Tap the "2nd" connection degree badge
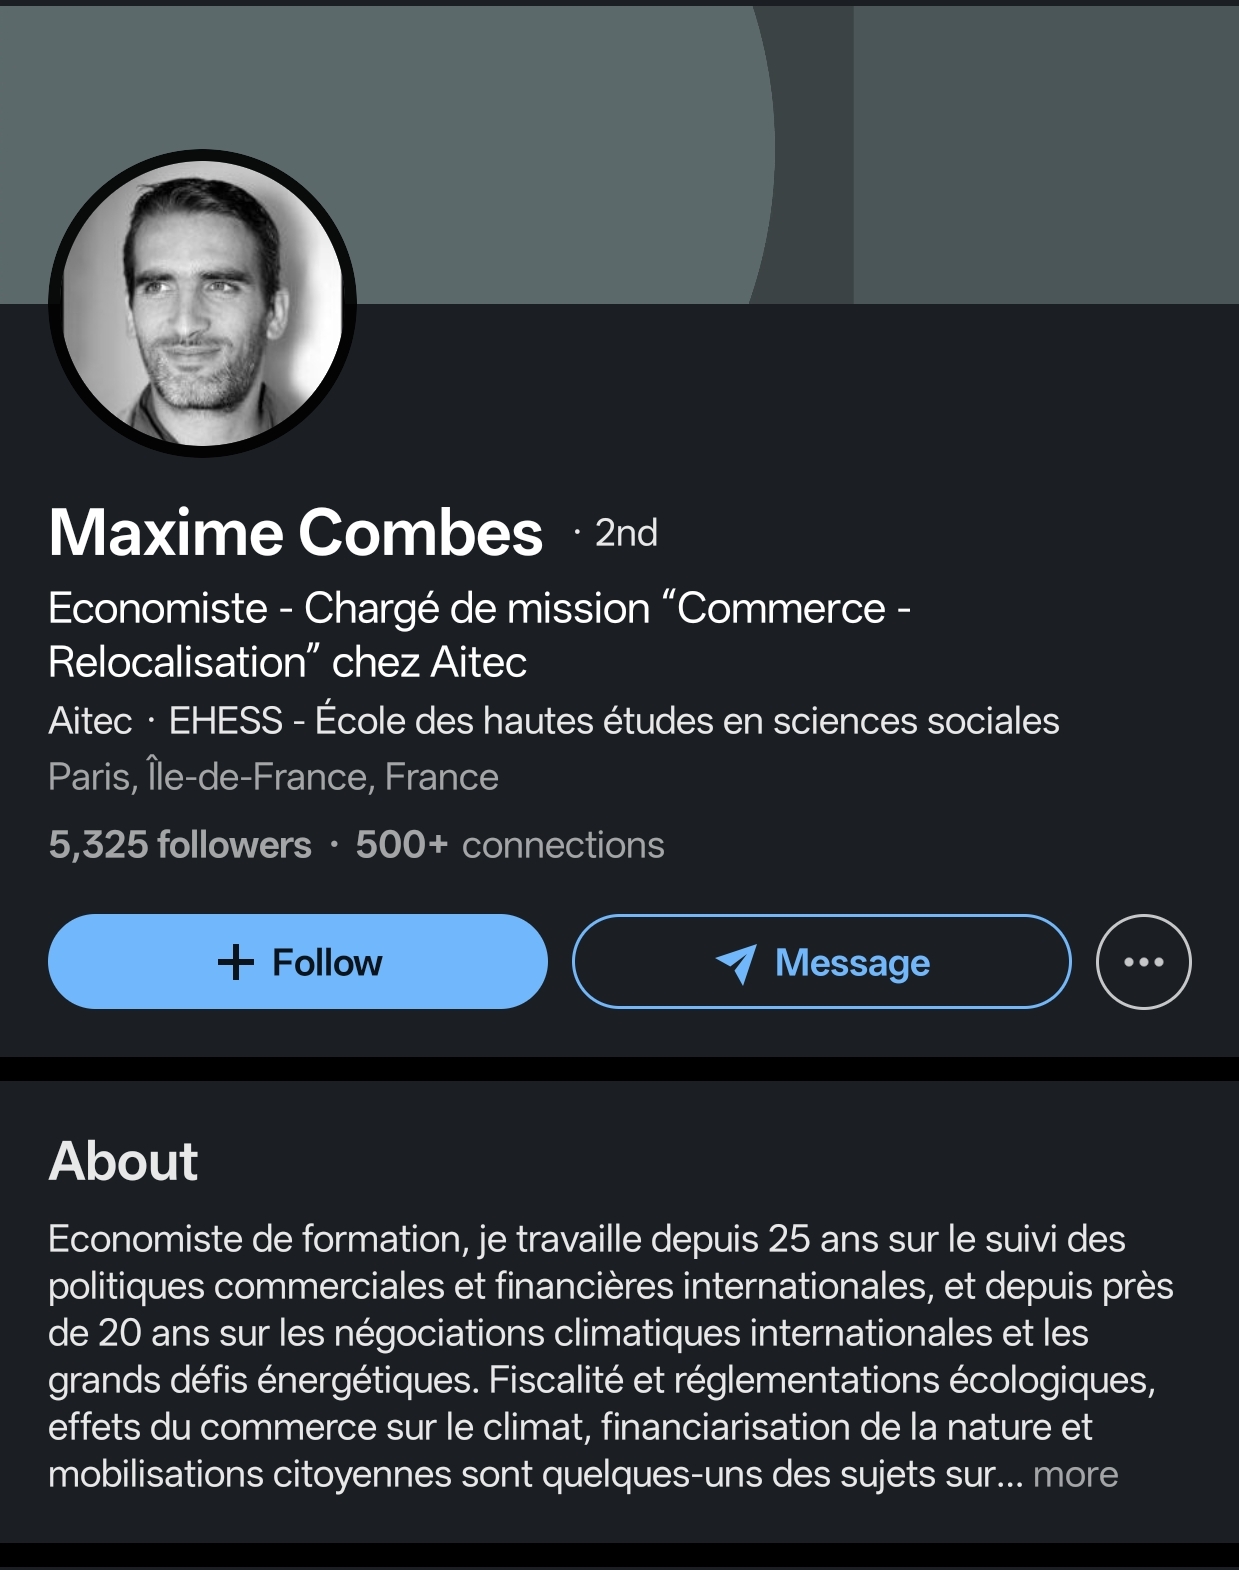1239x1570 pixels. point(626,533)
